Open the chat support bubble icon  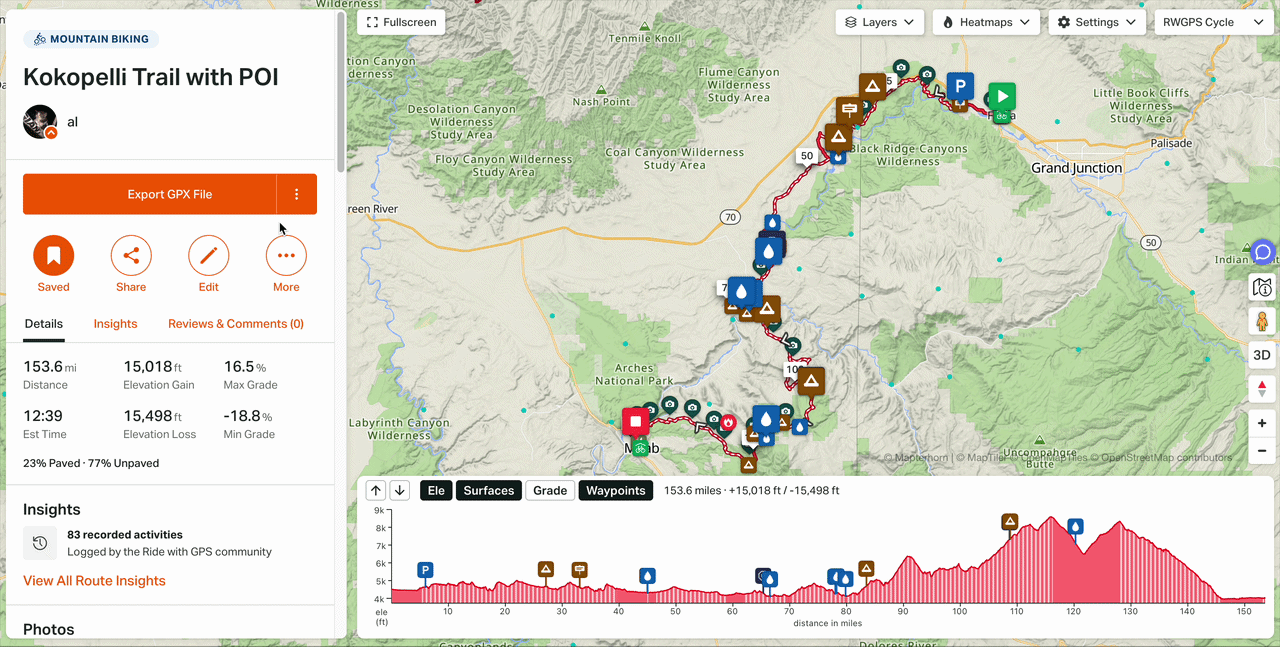click(x=1262, y=252)
